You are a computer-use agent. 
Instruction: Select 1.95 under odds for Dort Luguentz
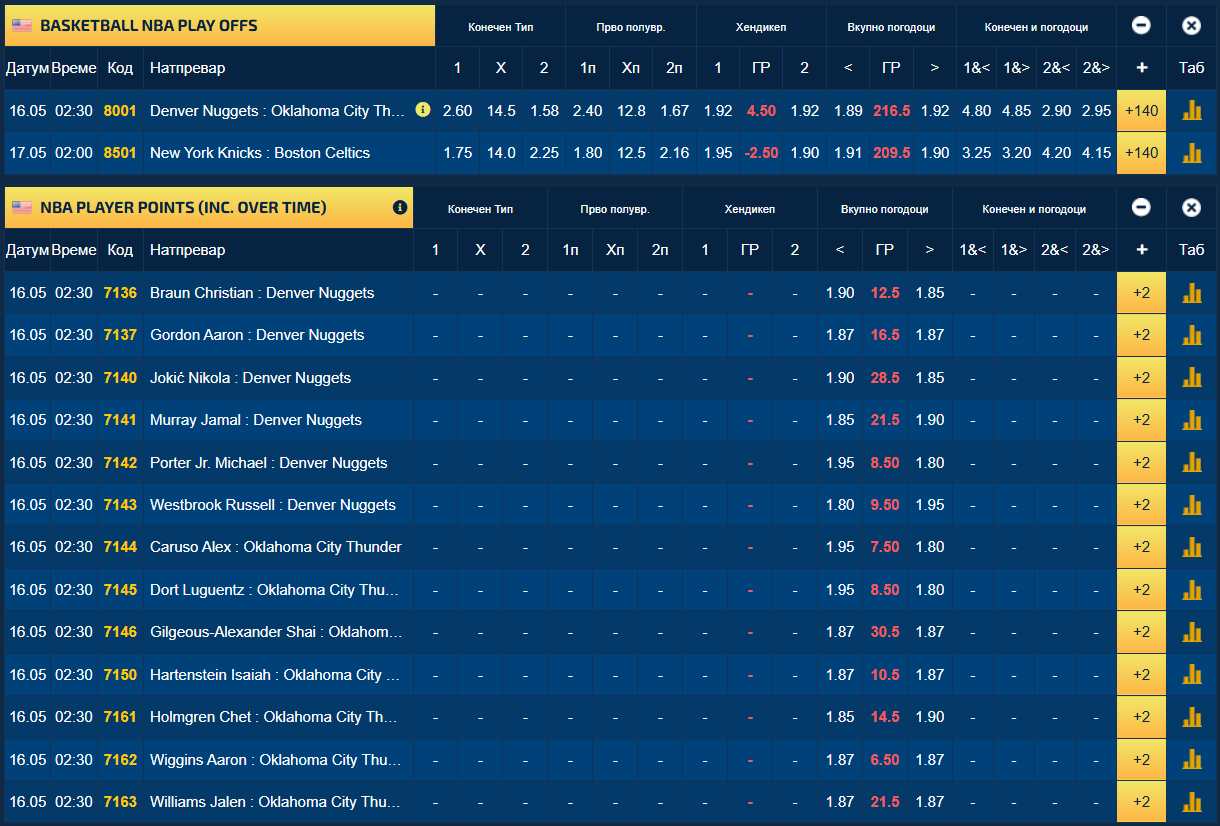840,590
